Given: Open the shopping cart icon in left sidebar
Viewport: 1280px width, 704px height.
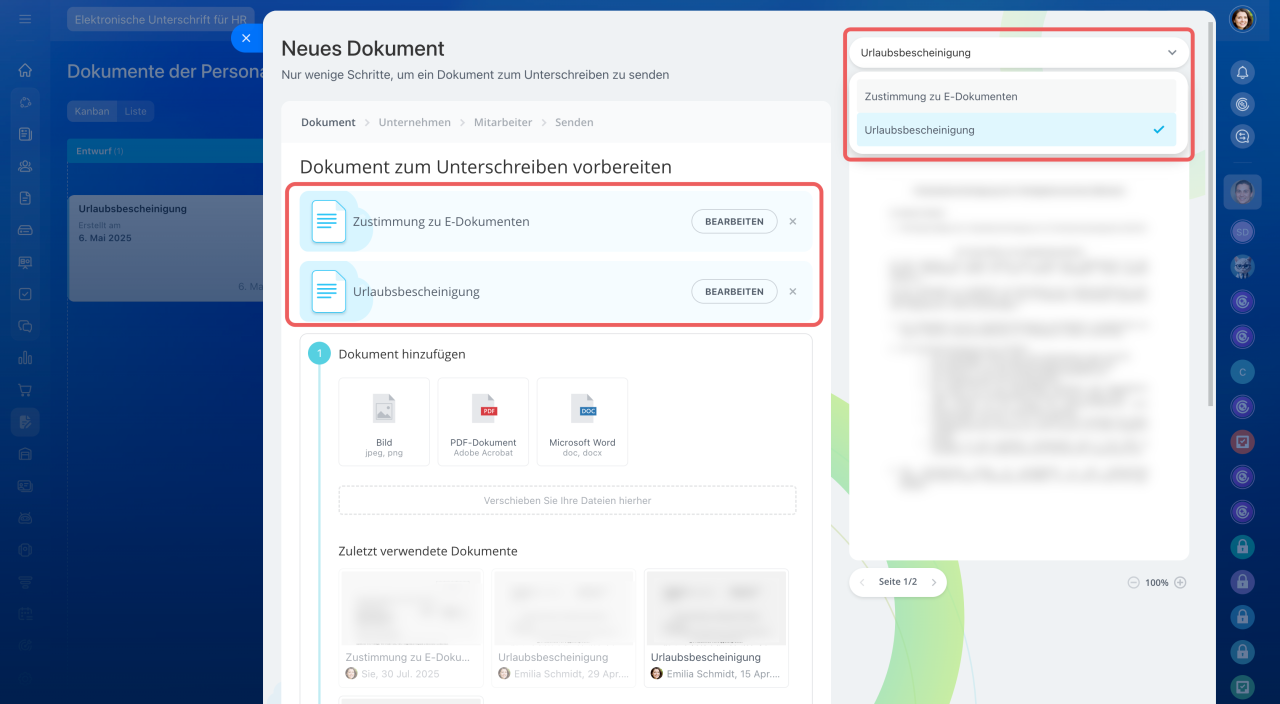Looking at the screenshot, I should pyautogui.click(x=25, y=390).
